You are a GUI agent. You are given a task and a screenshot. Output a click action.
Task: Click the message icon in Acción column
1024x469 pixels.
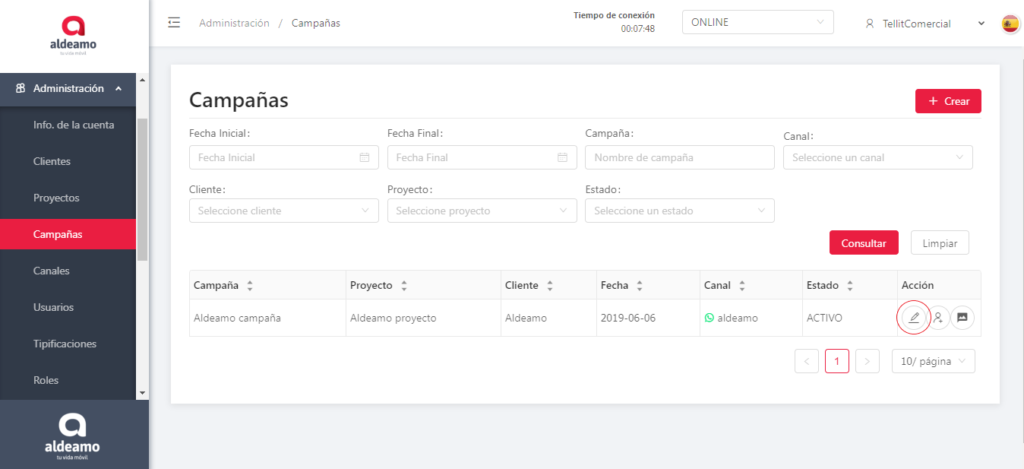tap(962, 318)
